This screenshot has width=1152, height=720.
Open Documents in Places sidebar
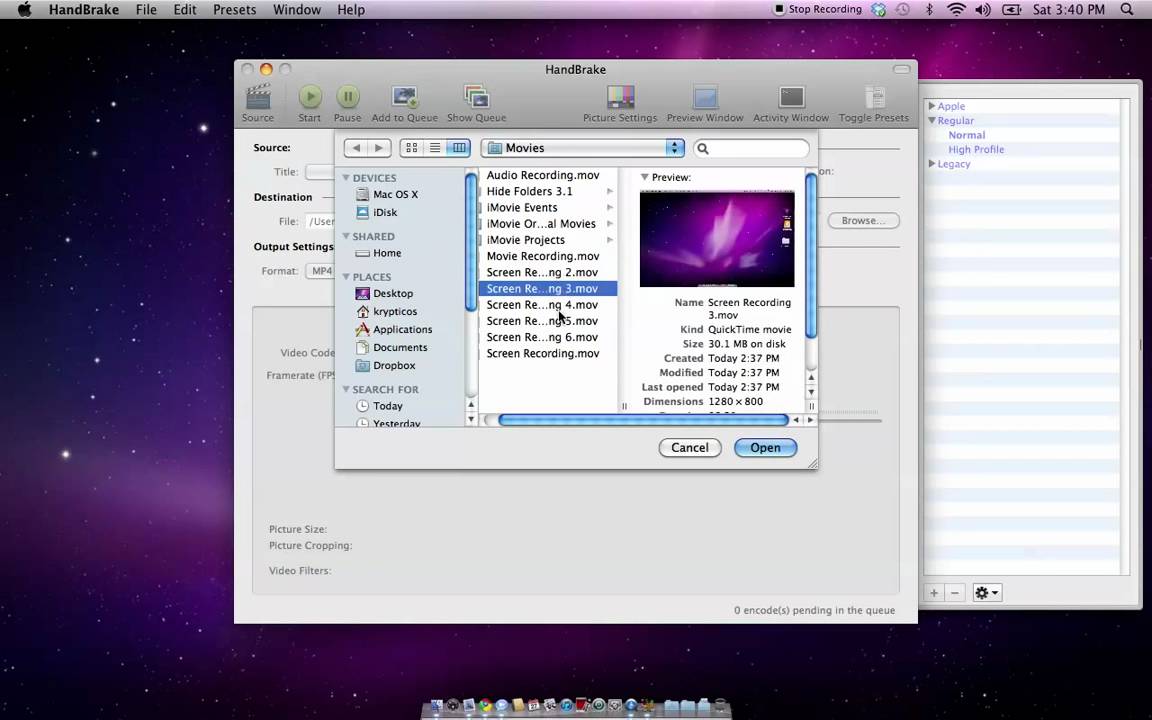pyautogui.click(x=392, y=348)
